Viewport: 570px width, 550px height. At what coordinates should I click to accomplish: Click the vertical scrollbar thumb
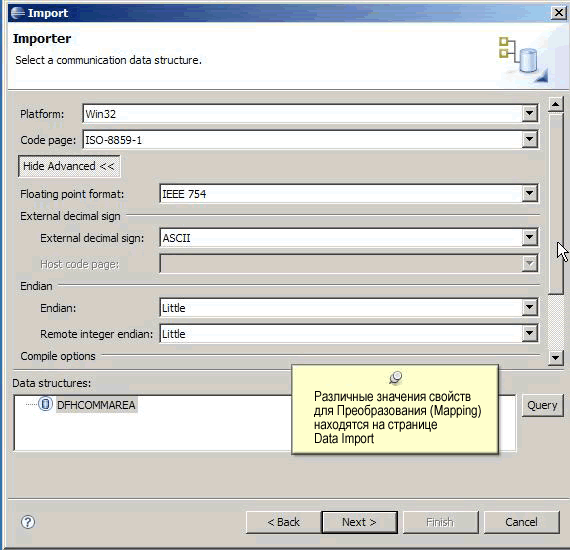tap(555, 204)
